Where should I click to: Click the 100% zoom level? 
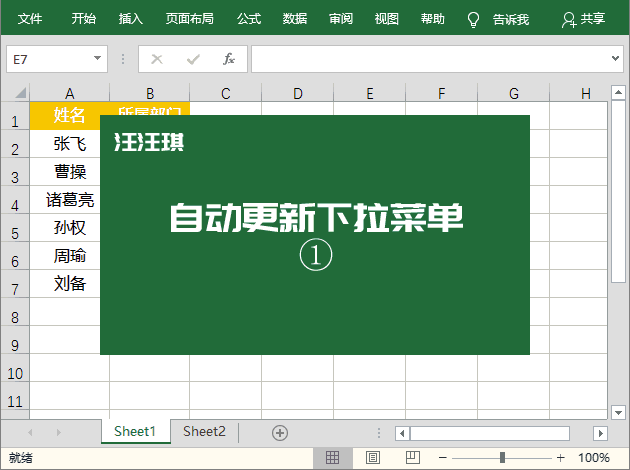594,458
